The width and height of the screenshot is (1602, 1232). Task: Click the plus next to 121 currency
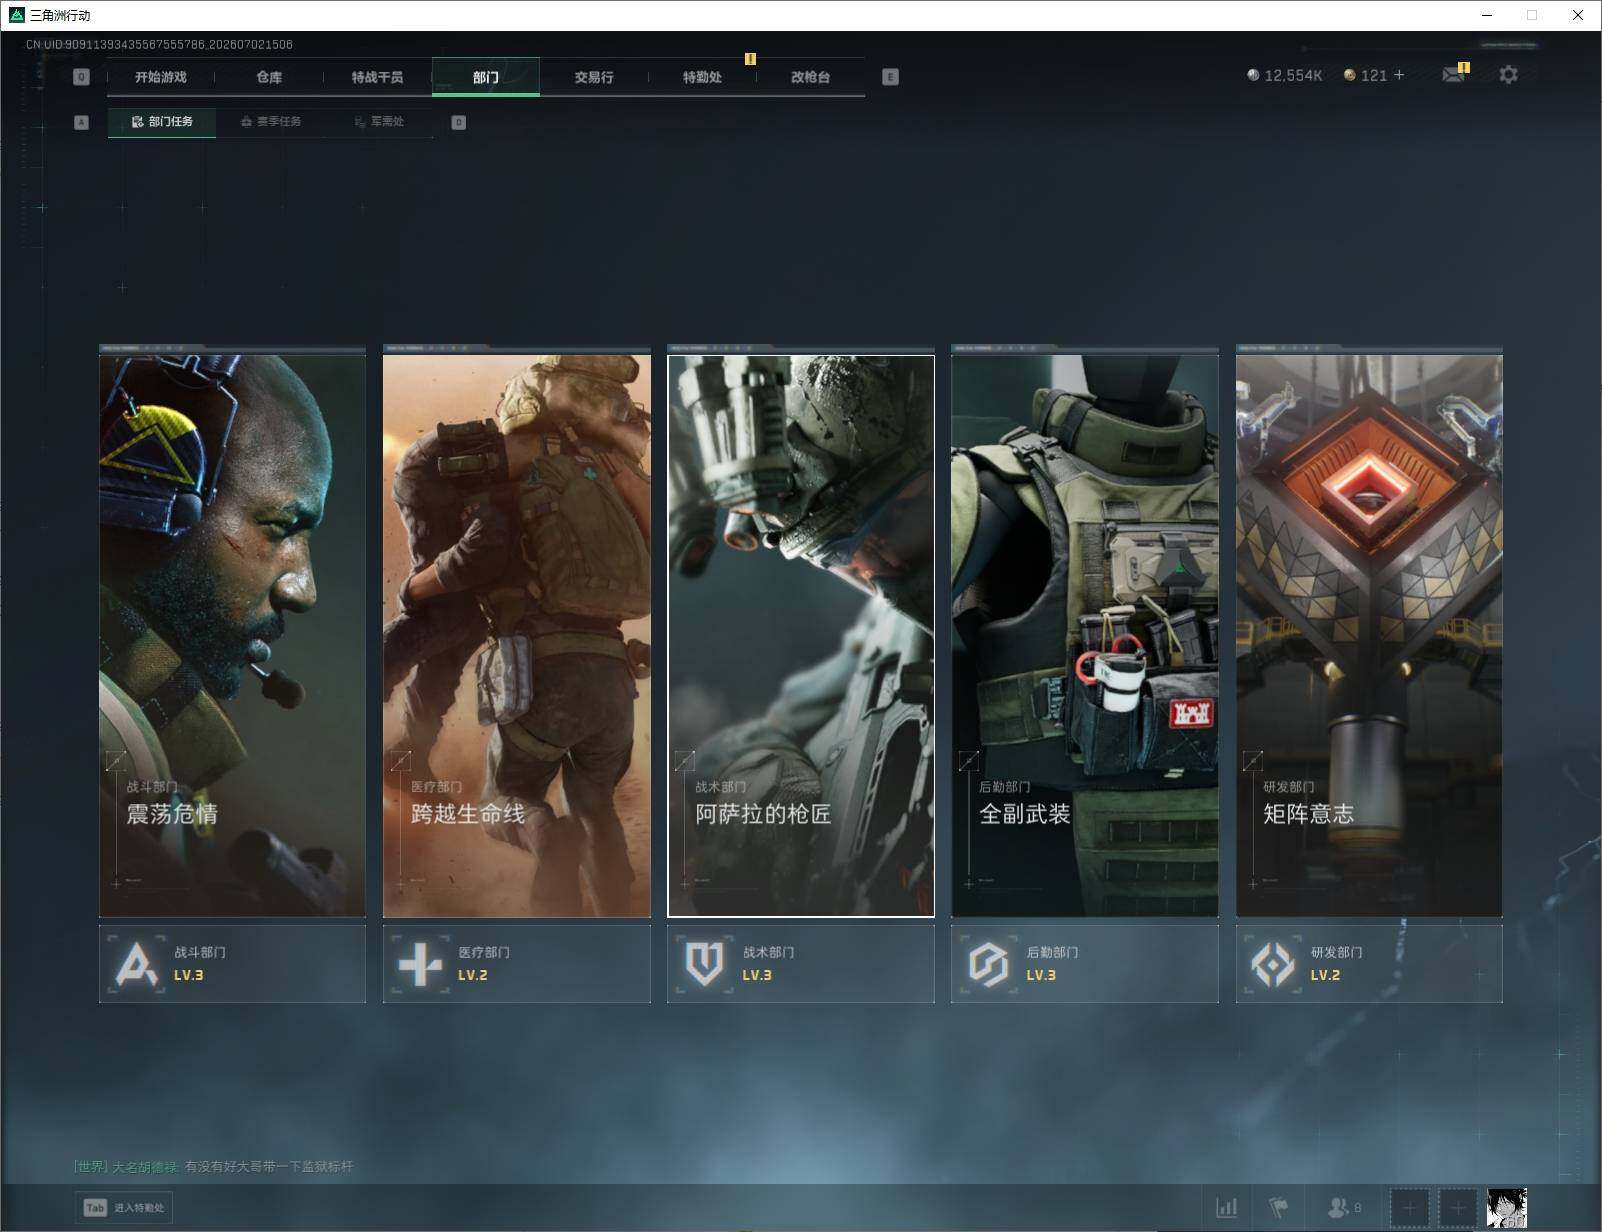[1399, 75]
